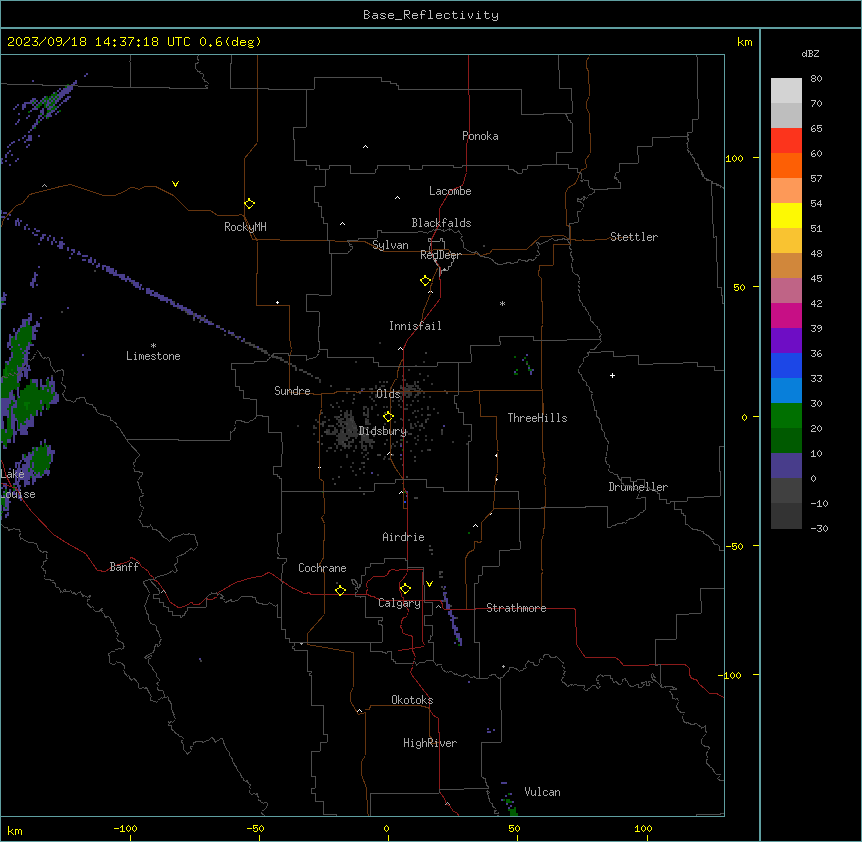Select the orange 57–60 dBZ legend swatch
Viewport: 862px width, 842px height.
pos(786,165)
